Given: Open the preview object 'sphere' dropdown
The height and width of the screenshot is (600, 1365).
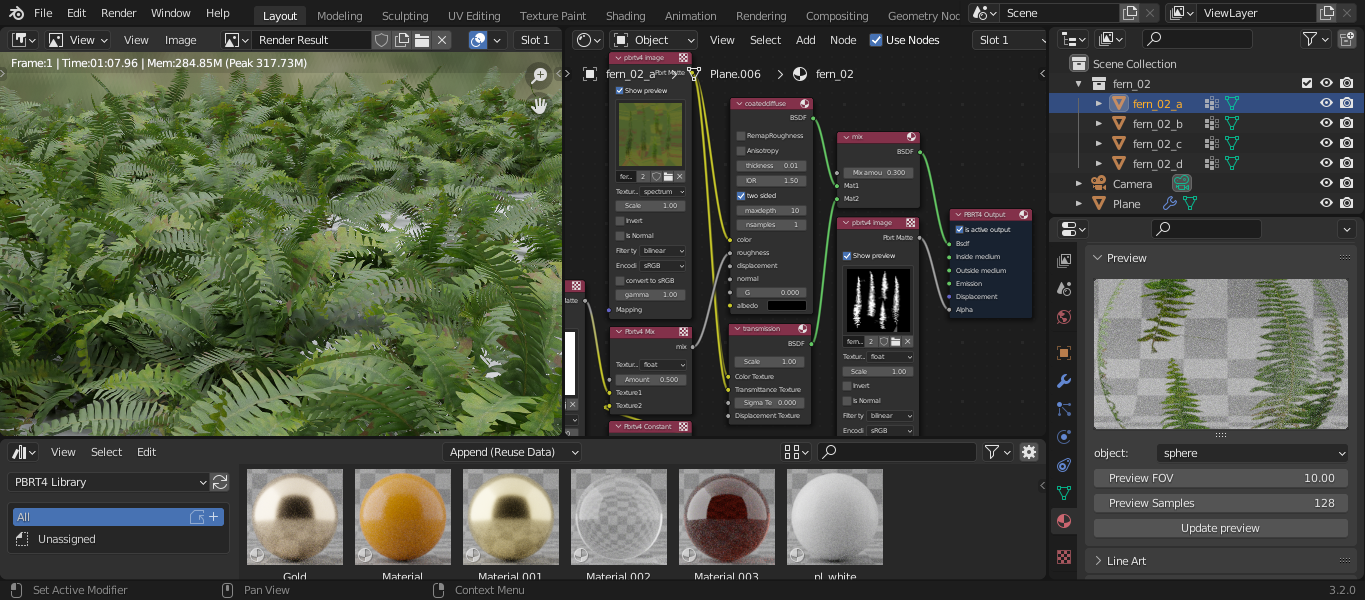Looking at the screenshot, I should [1253, 453].
